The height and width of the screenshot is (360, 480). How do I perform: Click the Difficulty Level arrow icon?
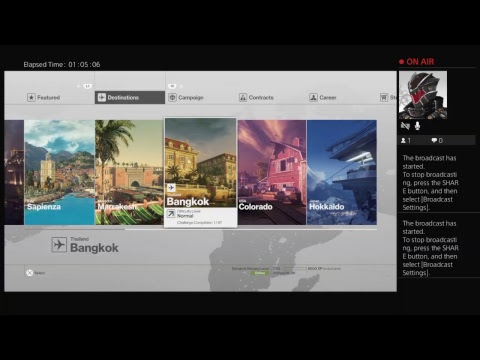click(x=171, y=213)
